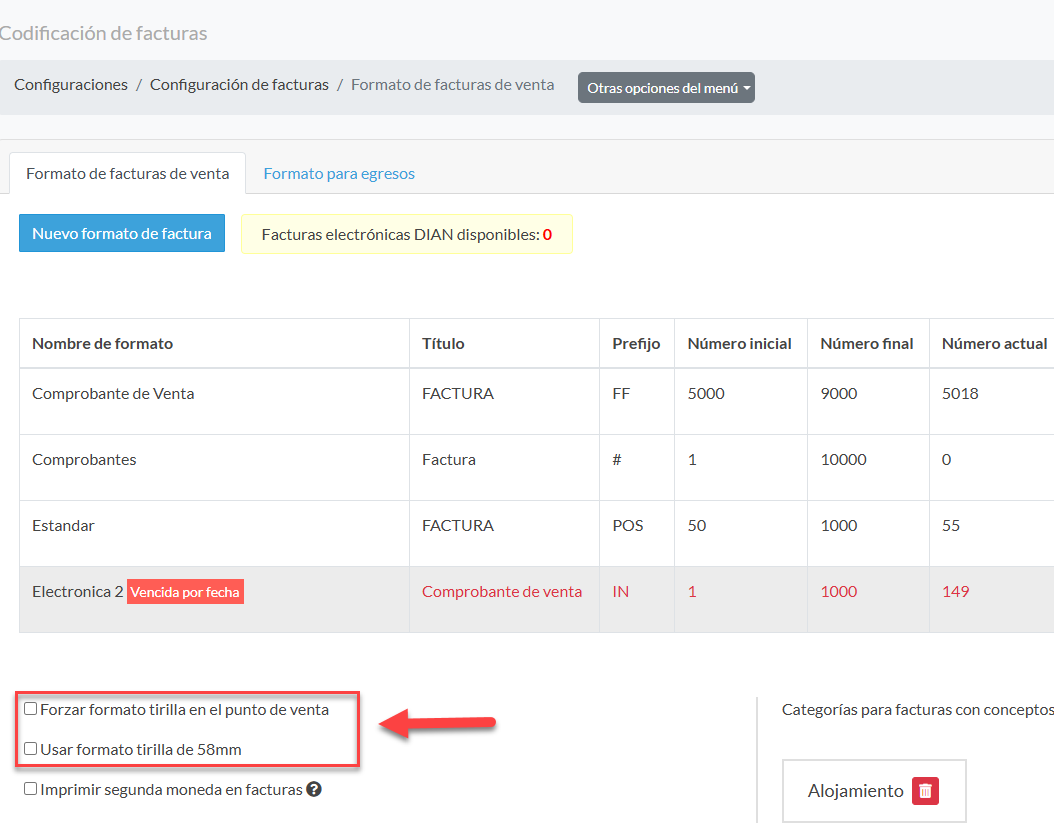Screen dimensions: 1054x832
Task: Select Formato de facturas de venta tab
Action: [x=128, y=174]
